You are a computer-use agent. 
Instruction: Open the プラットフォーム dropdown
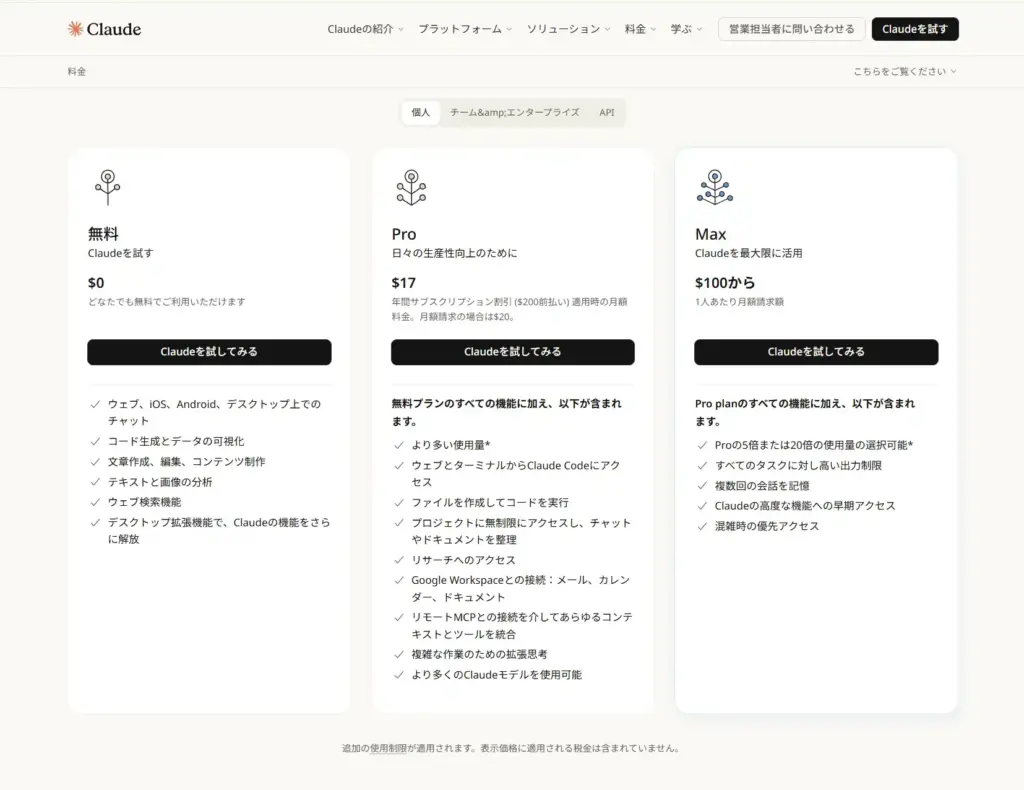point(465,29)
